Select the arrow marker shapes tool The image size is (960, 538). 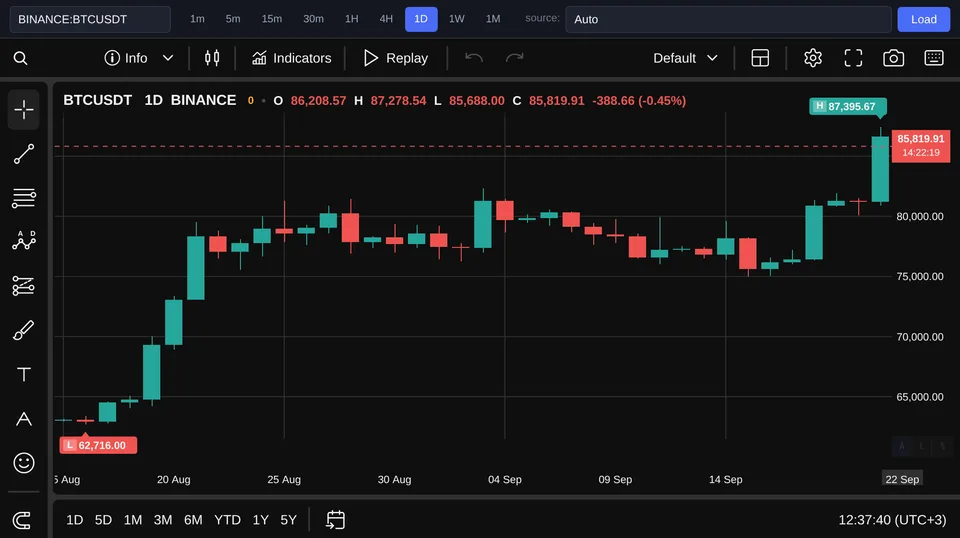pyautogui.click(x=24, y=419)
